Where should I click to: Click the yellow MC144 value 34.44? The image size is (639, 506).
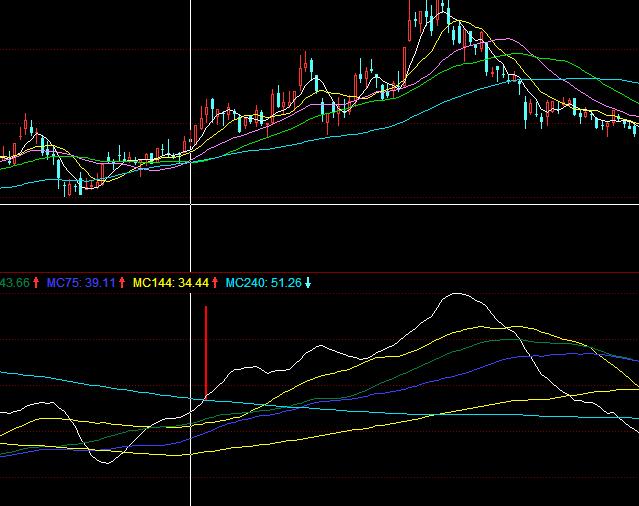click(x=192, y=284)
